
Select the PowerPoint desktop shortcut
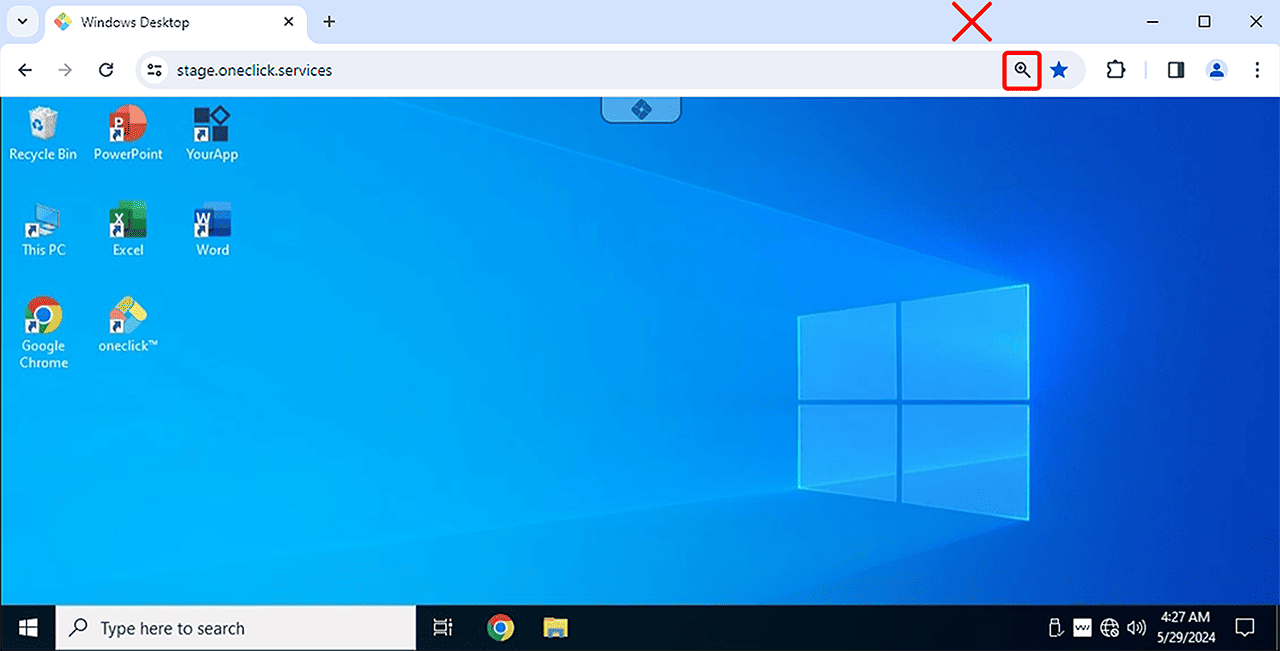point(128,133)
